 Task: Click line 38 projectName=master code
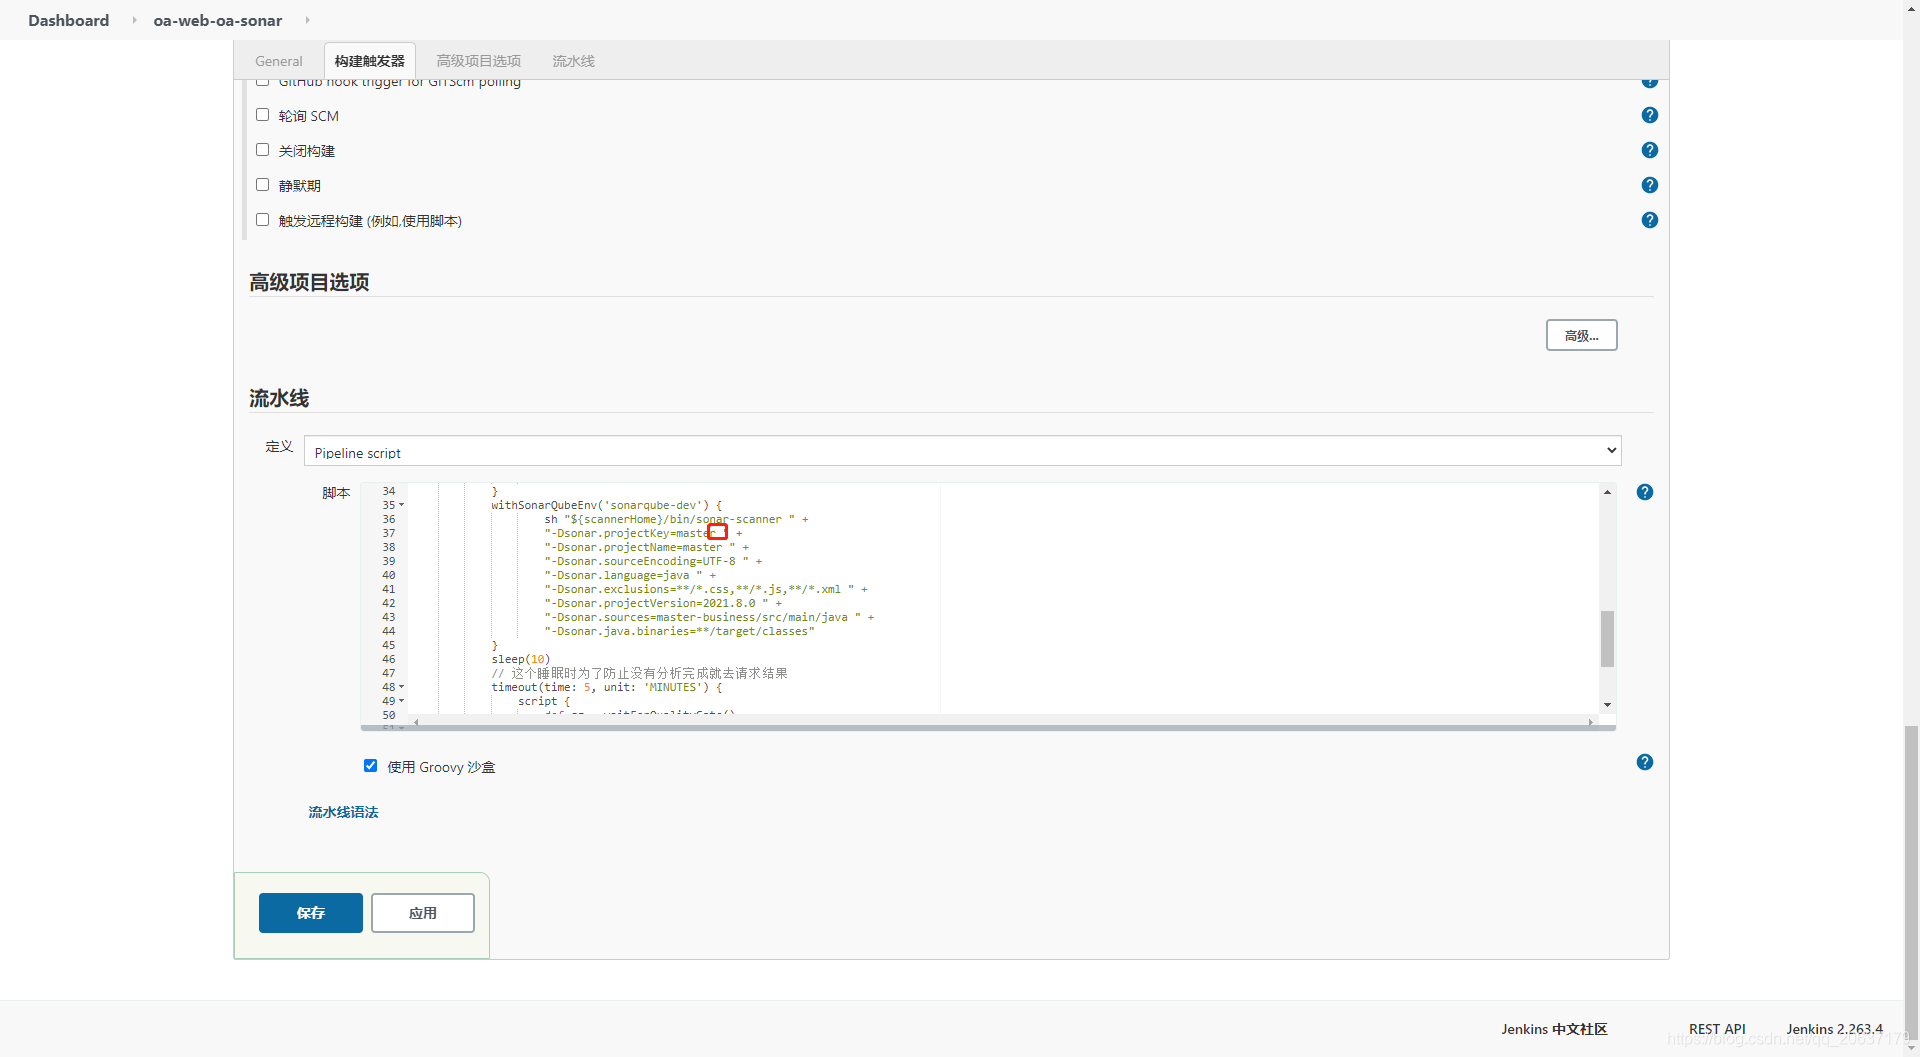pos(646,547)
